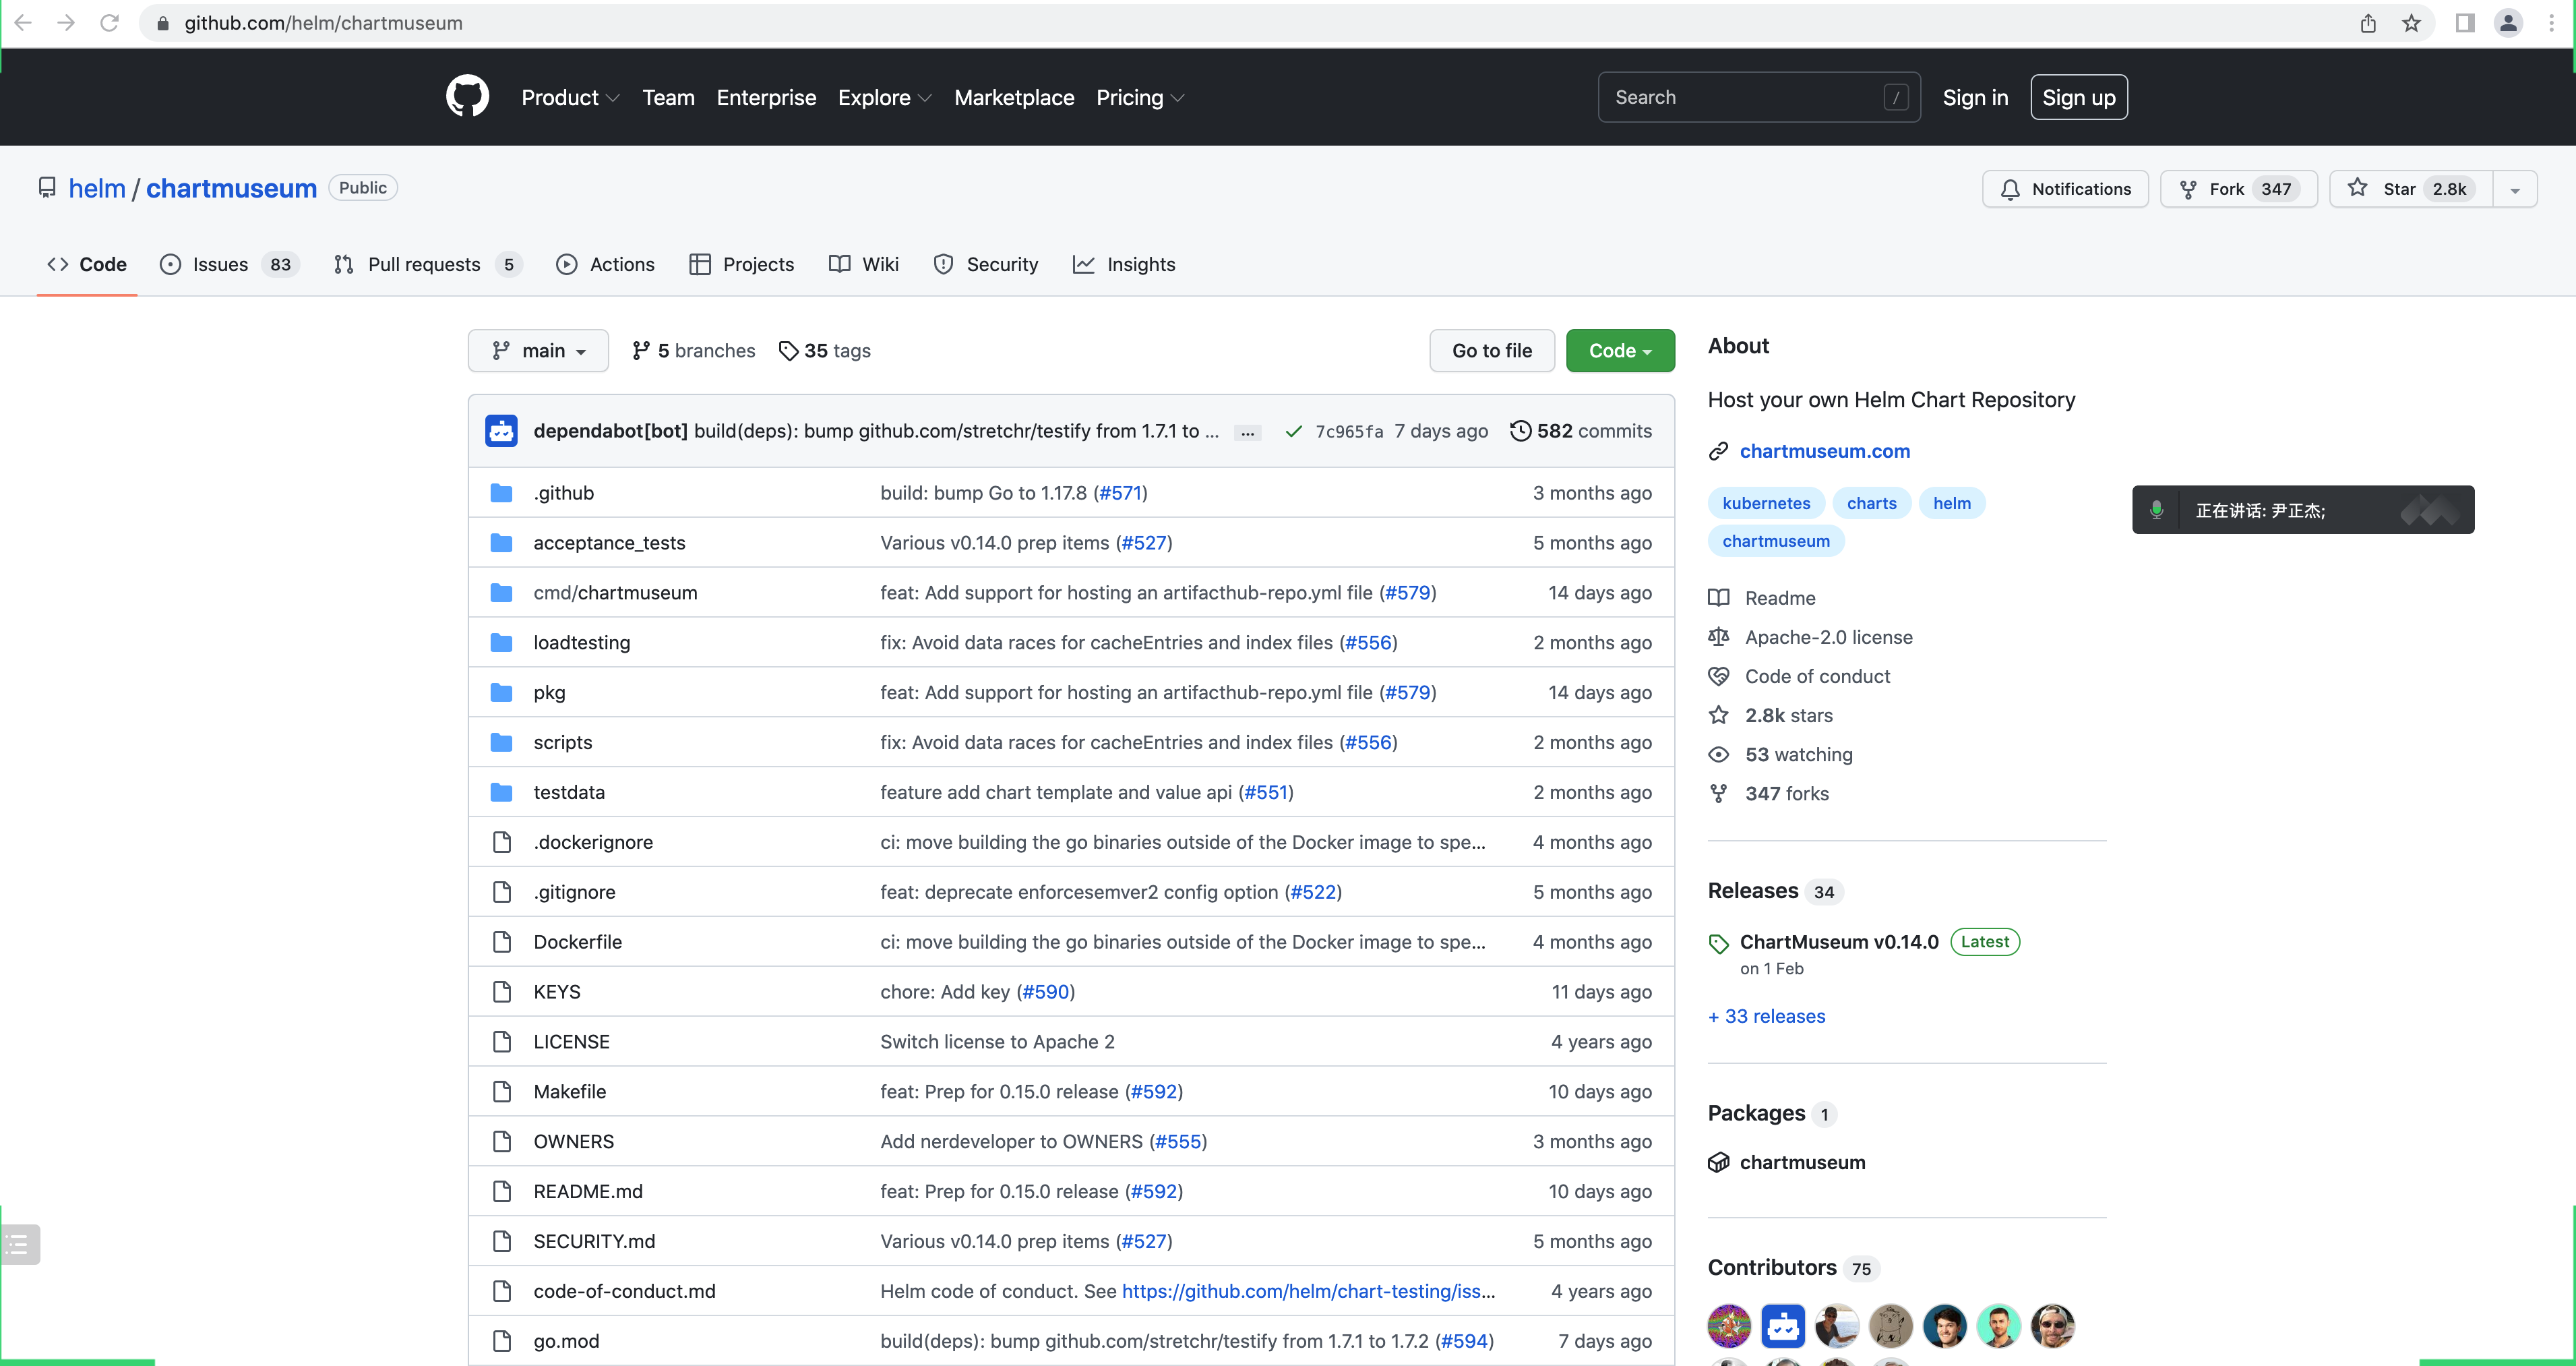Click the GitHub octocat logo
Viewport: 2576px width, 1366px height.
click(467, 97)
